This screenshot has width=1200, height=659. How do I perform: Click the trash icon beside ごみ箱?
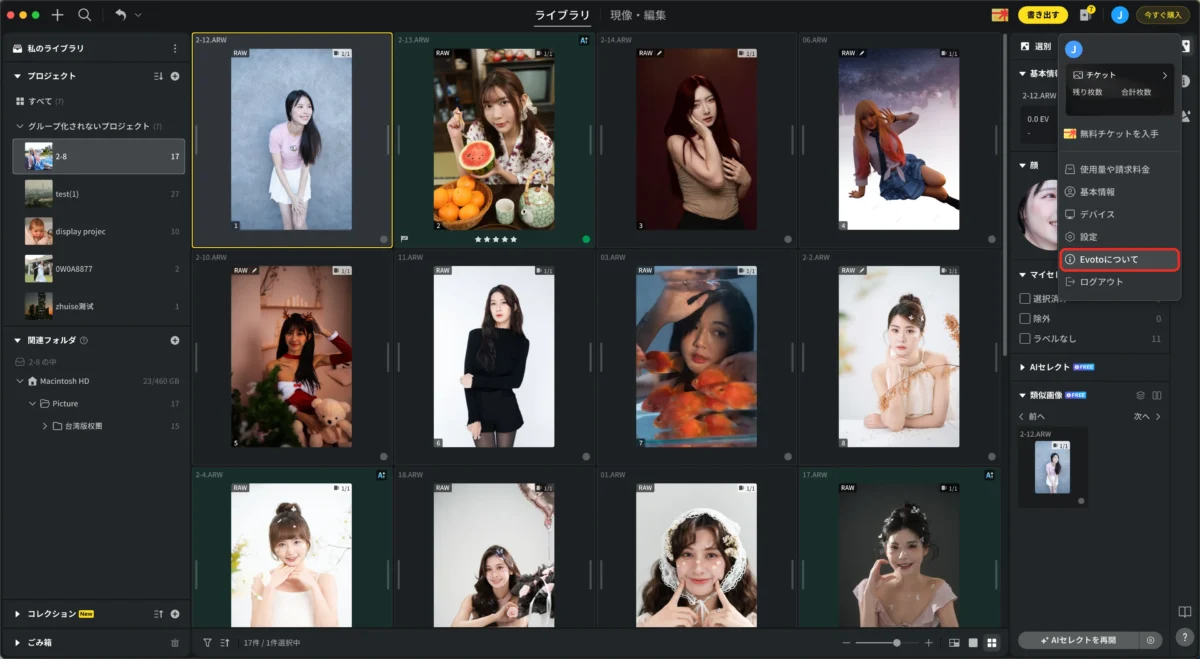(175, 643)
